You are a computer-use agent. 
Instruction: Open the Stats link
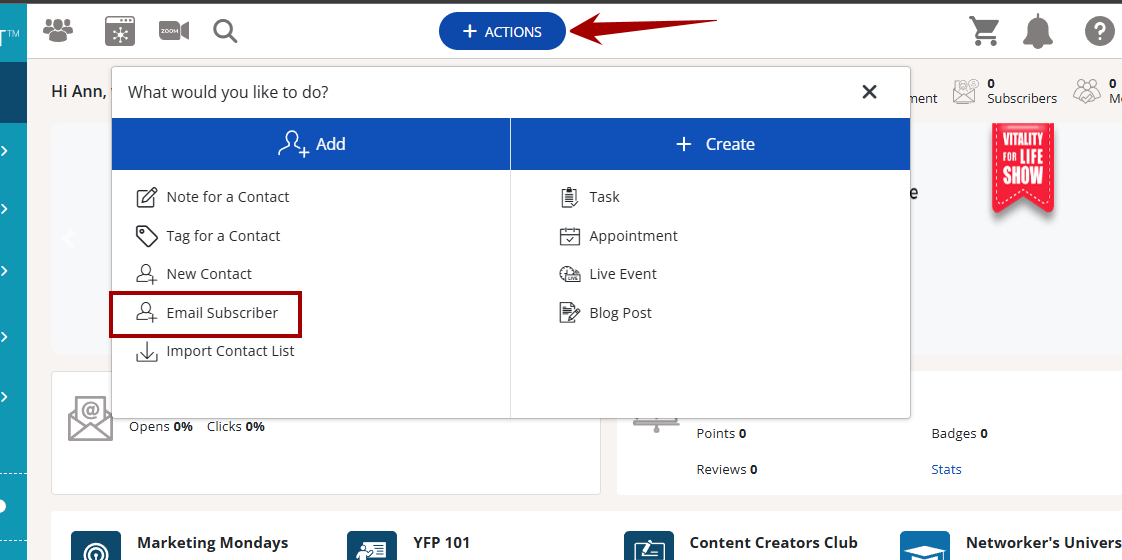pyautogui.click(x=946, y=469)
